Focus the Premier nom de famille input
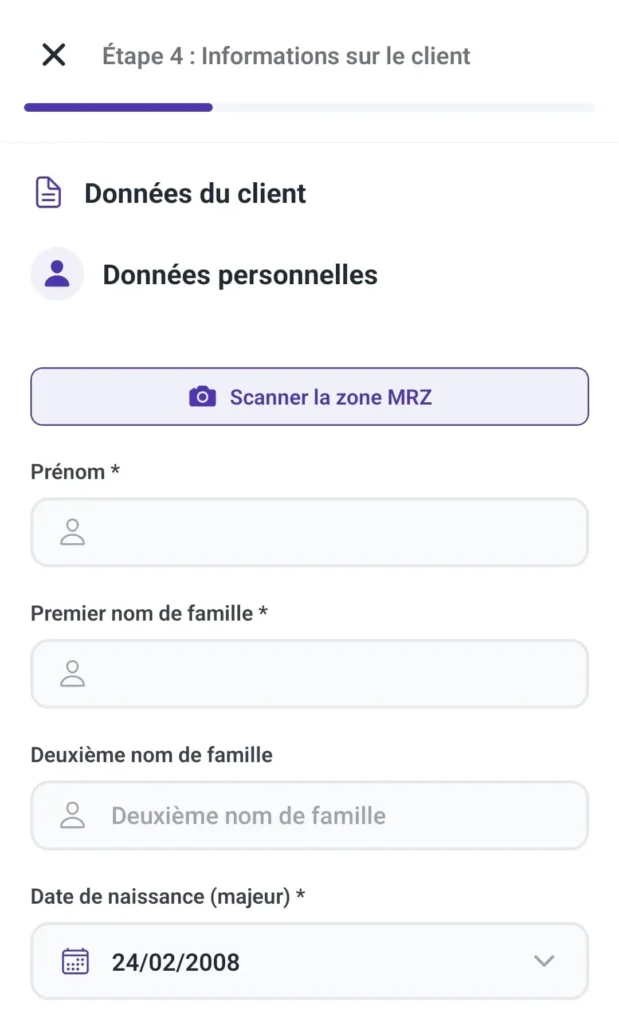Screen dimensions: 619x1024 coord(310,674)
